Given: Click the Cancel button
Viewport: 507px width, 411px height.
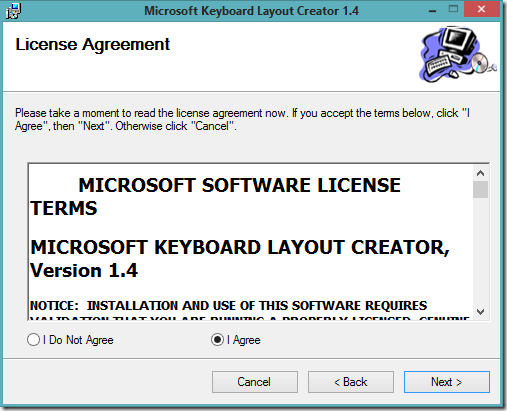Looking at the screenshot, I should [255, 382].
